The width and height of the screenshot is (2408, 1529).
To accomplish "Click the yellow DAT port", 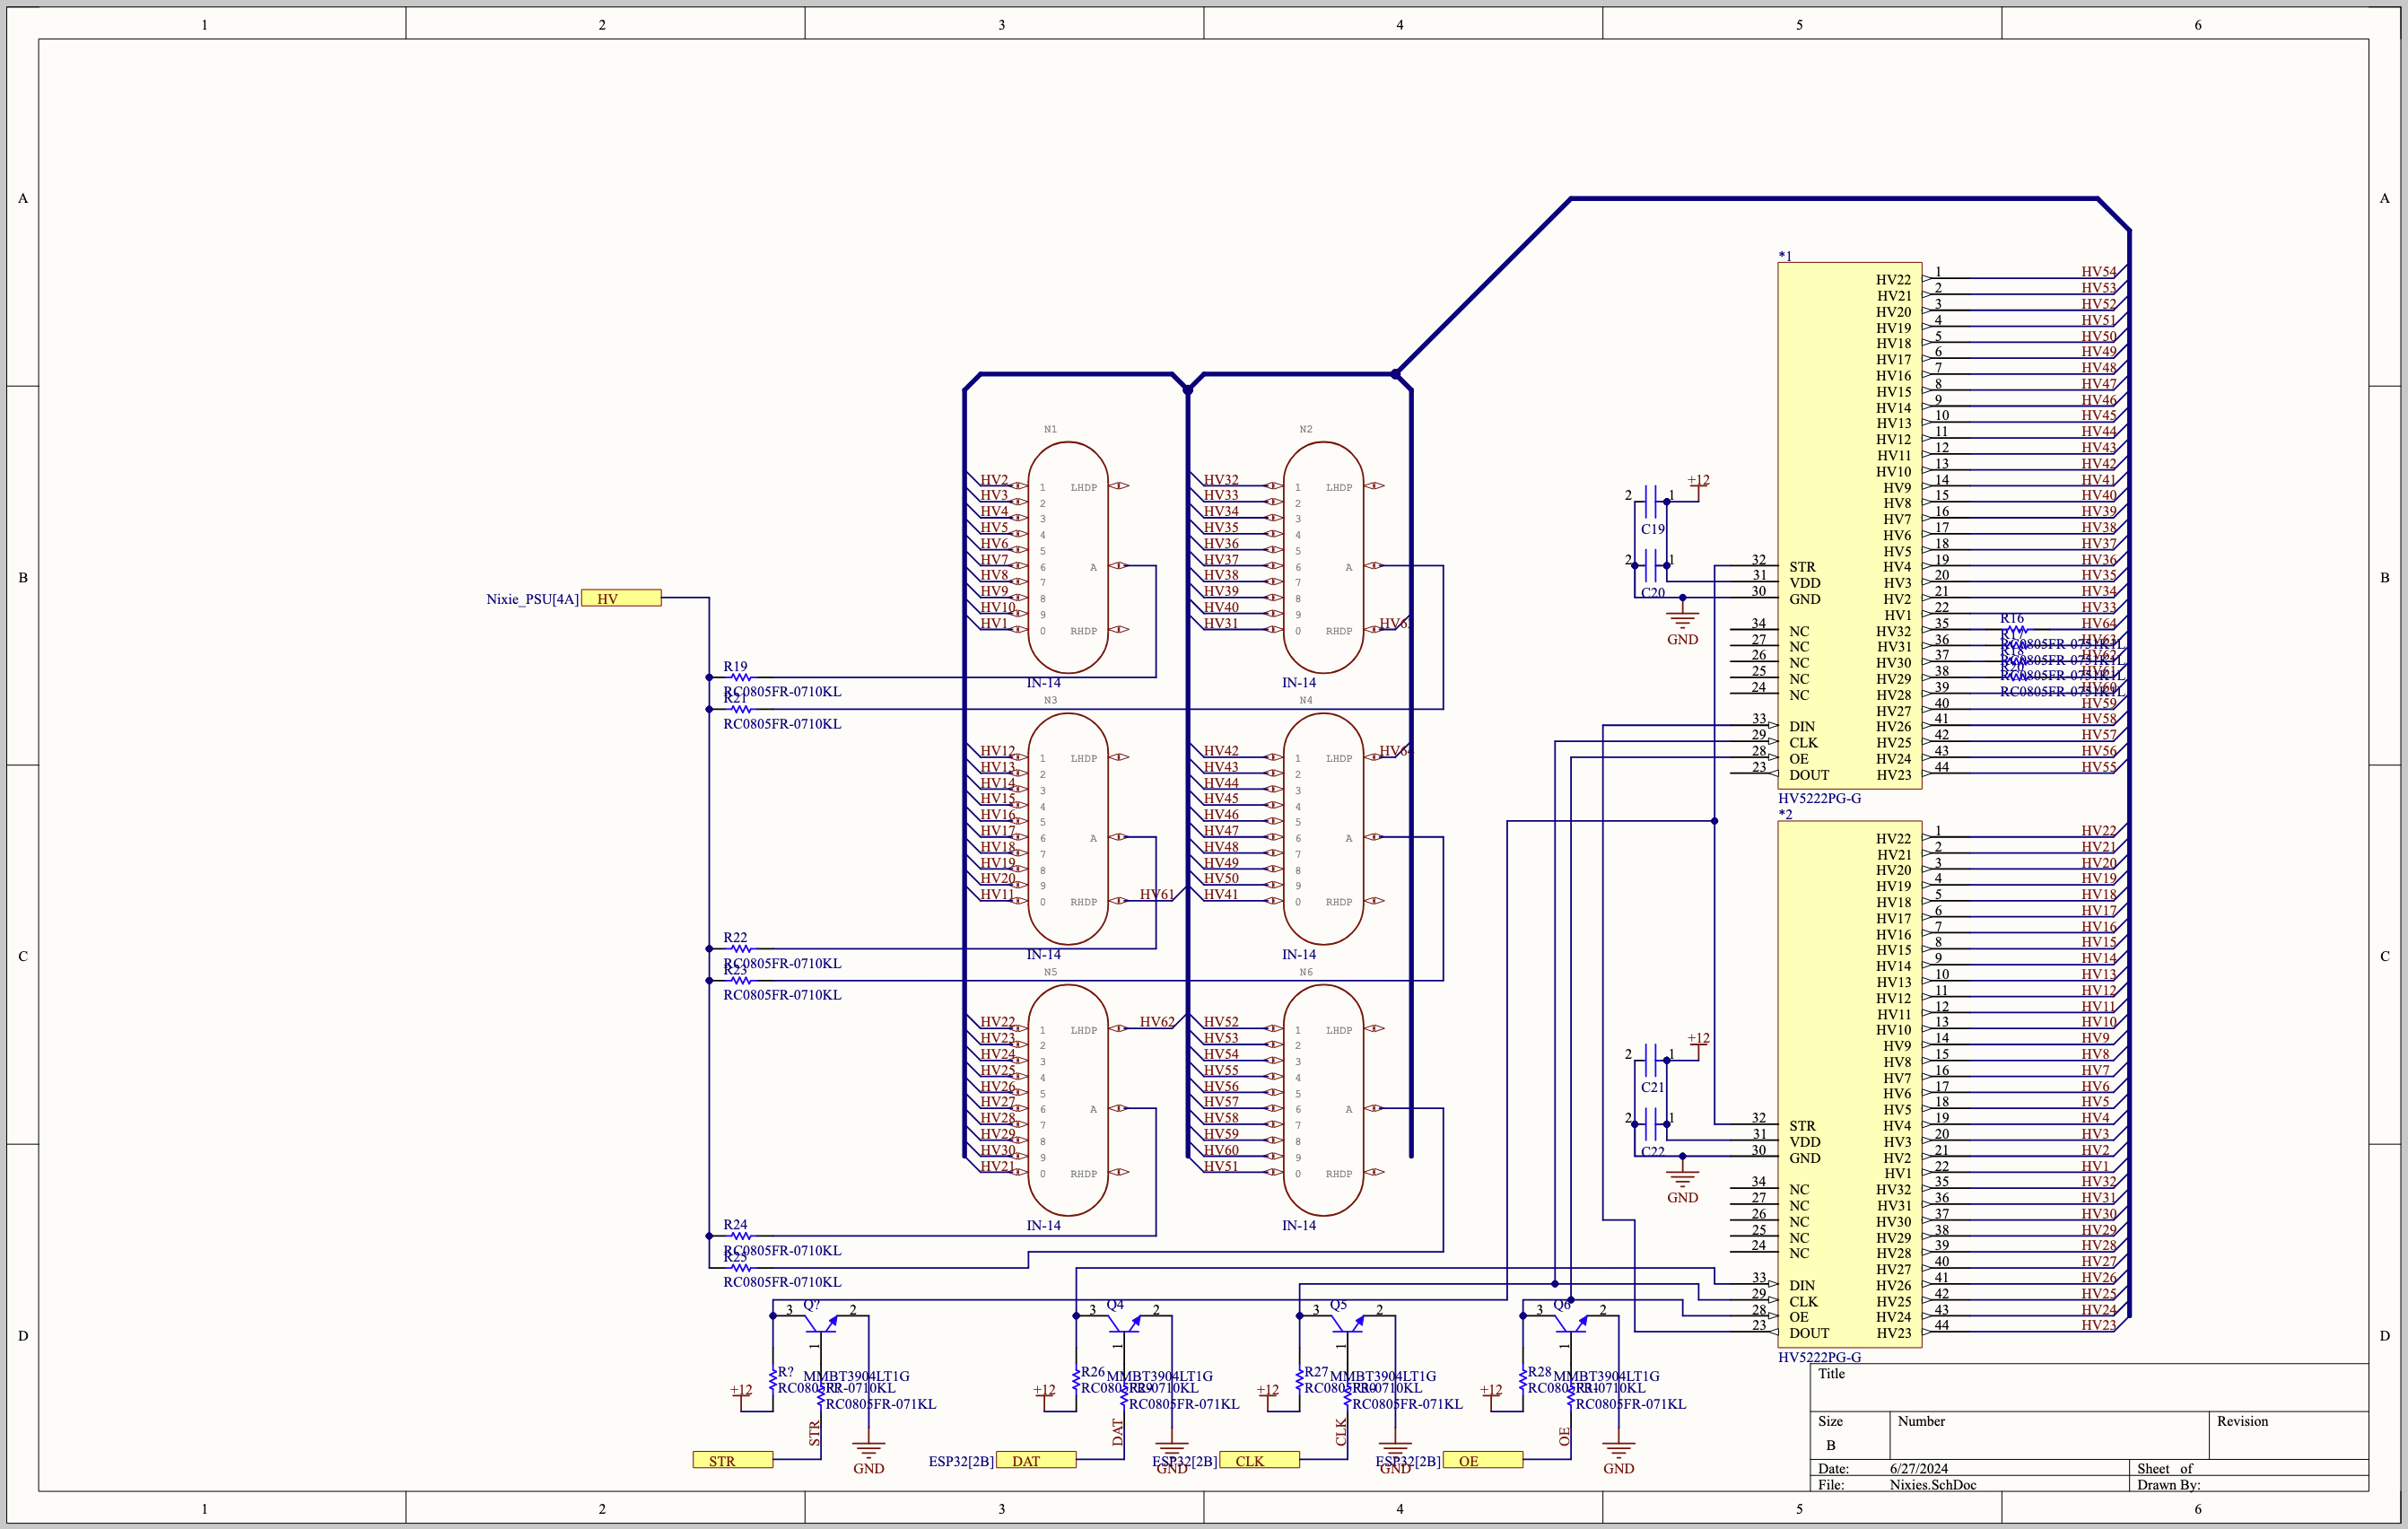I will click(x=1036, y=1460).
